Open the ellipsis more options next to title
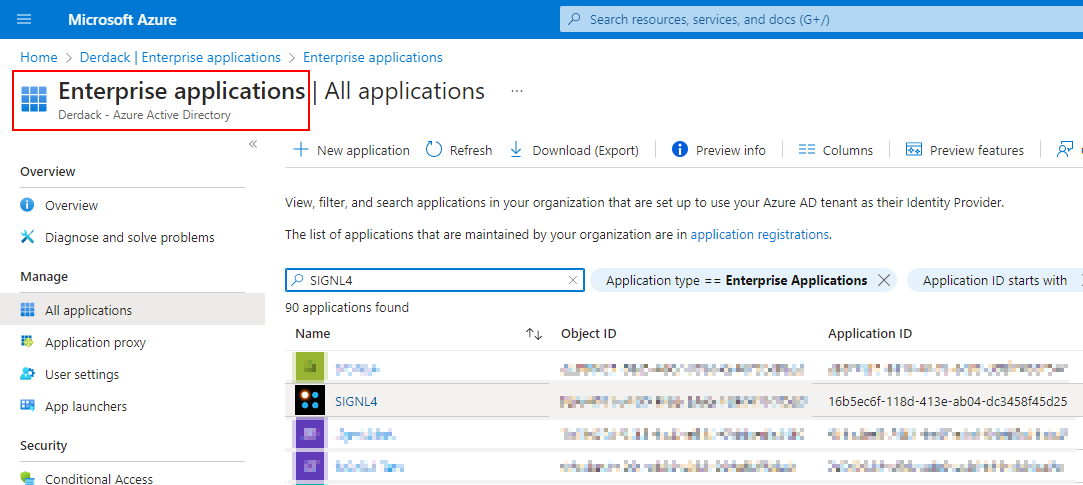This screenshot has width=1083, height=485. pos(517,91)
